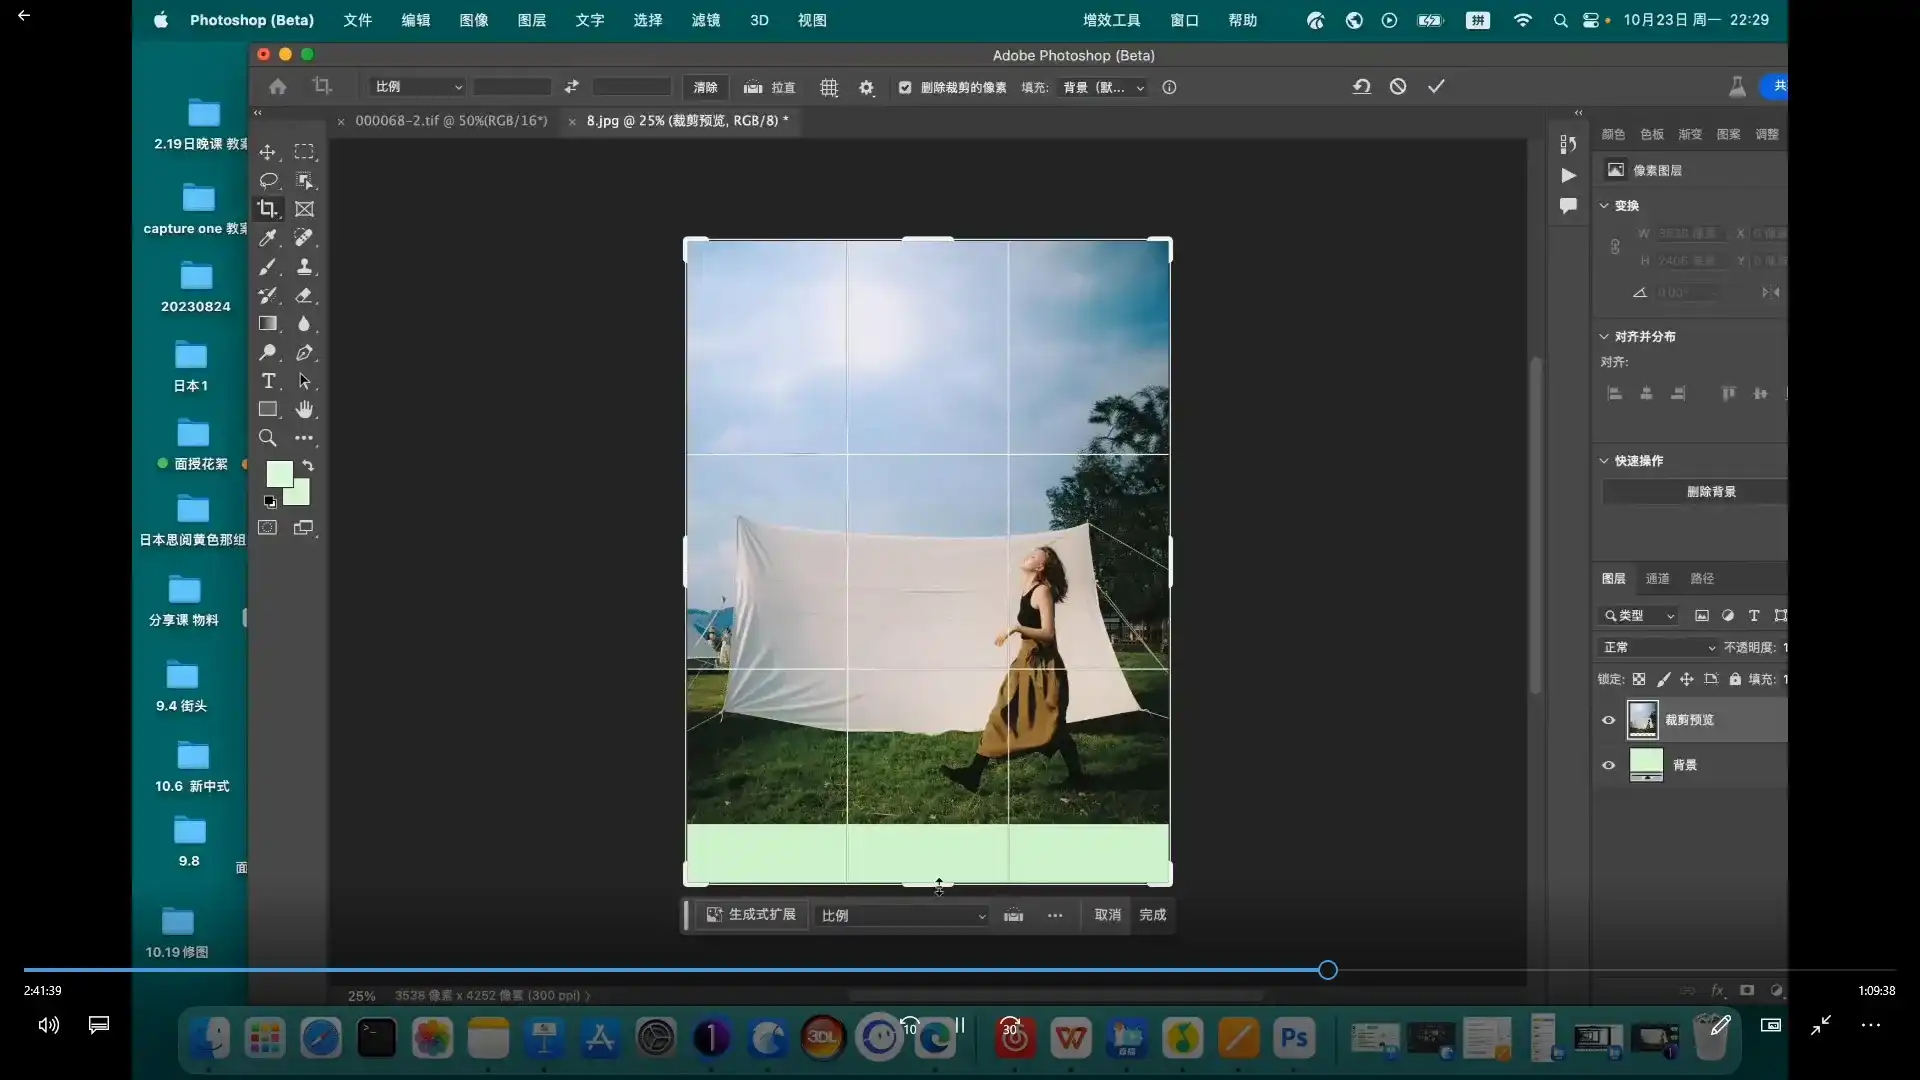Click the 删除背景 button
1920x1080 pixels.
click(x=1710, y=492)
